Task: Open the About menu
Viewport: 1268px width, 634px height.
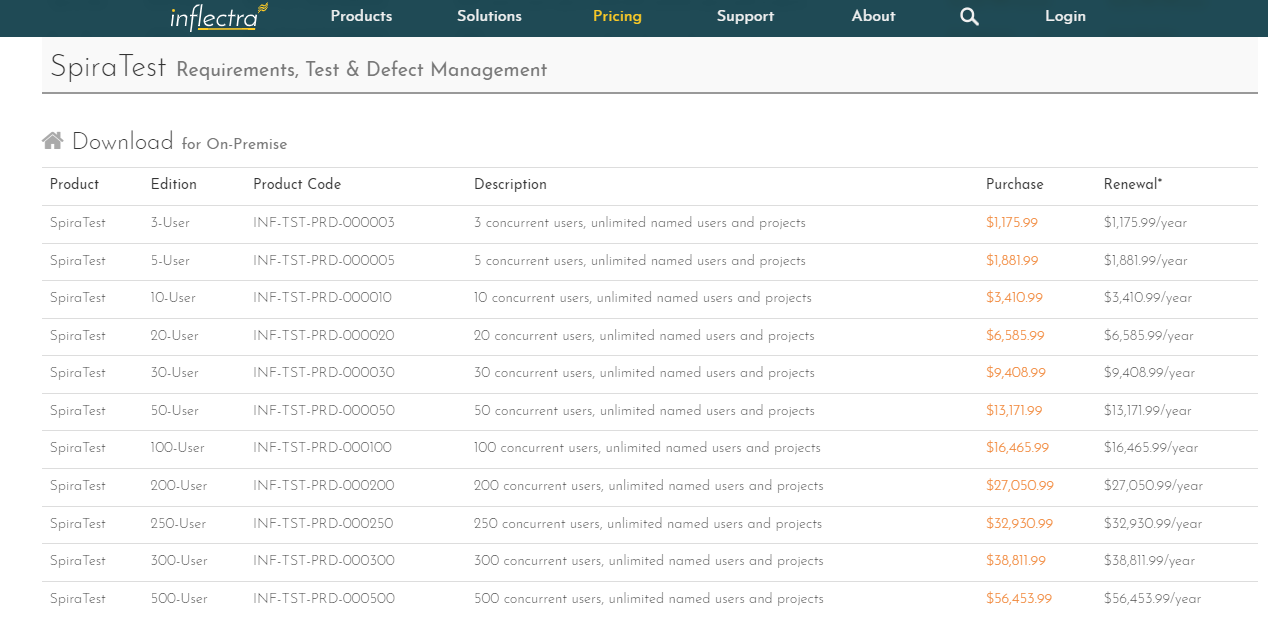Action: (x=873, y=16)
